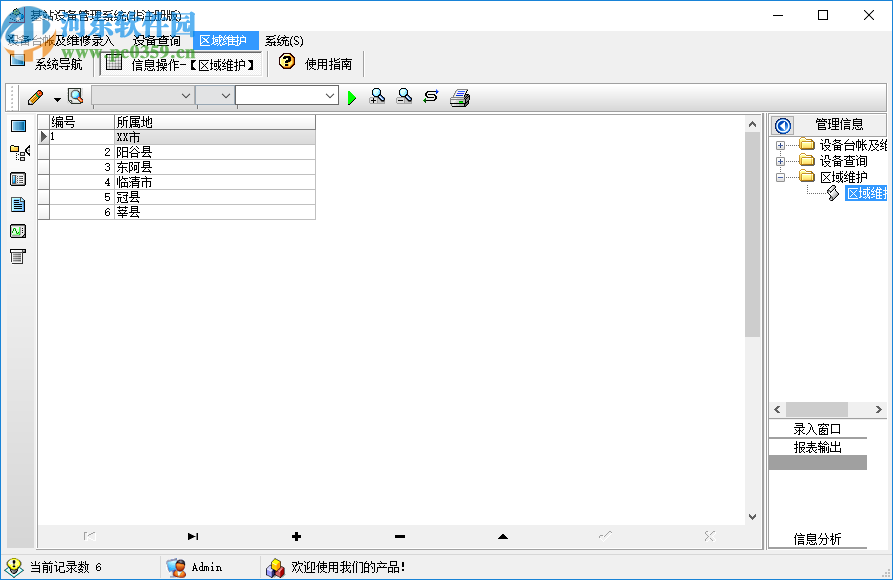Click the add search condition icon
This screenshot has width=893, height=580.
[x=377, y=96]
